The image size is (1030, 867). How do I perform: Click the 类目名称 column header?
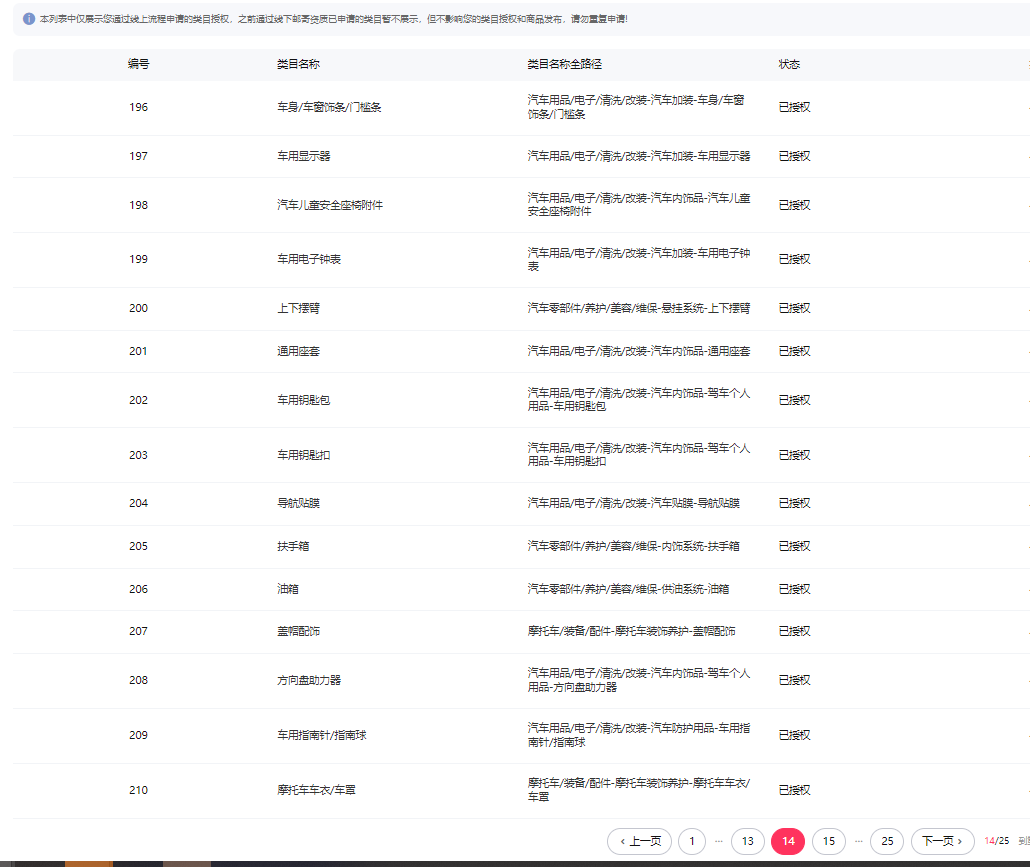(298, 64)
